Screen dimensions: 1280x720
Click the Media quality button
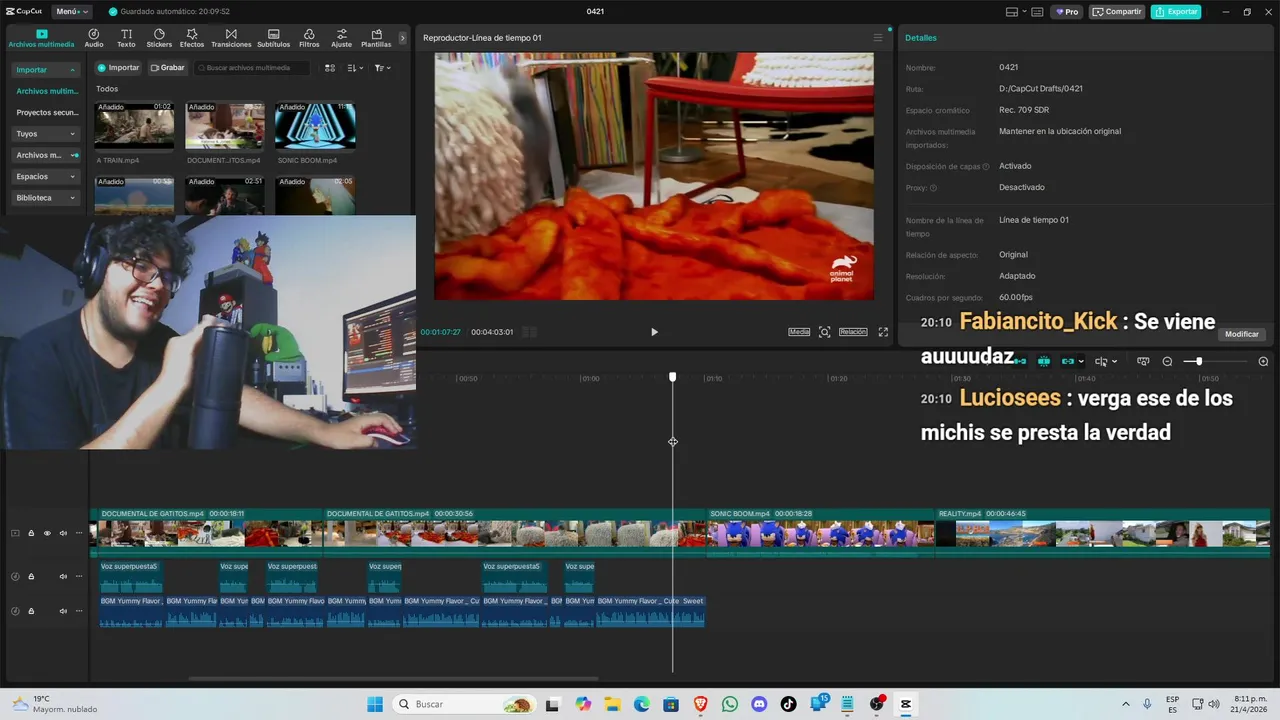[x=799, y=332]
